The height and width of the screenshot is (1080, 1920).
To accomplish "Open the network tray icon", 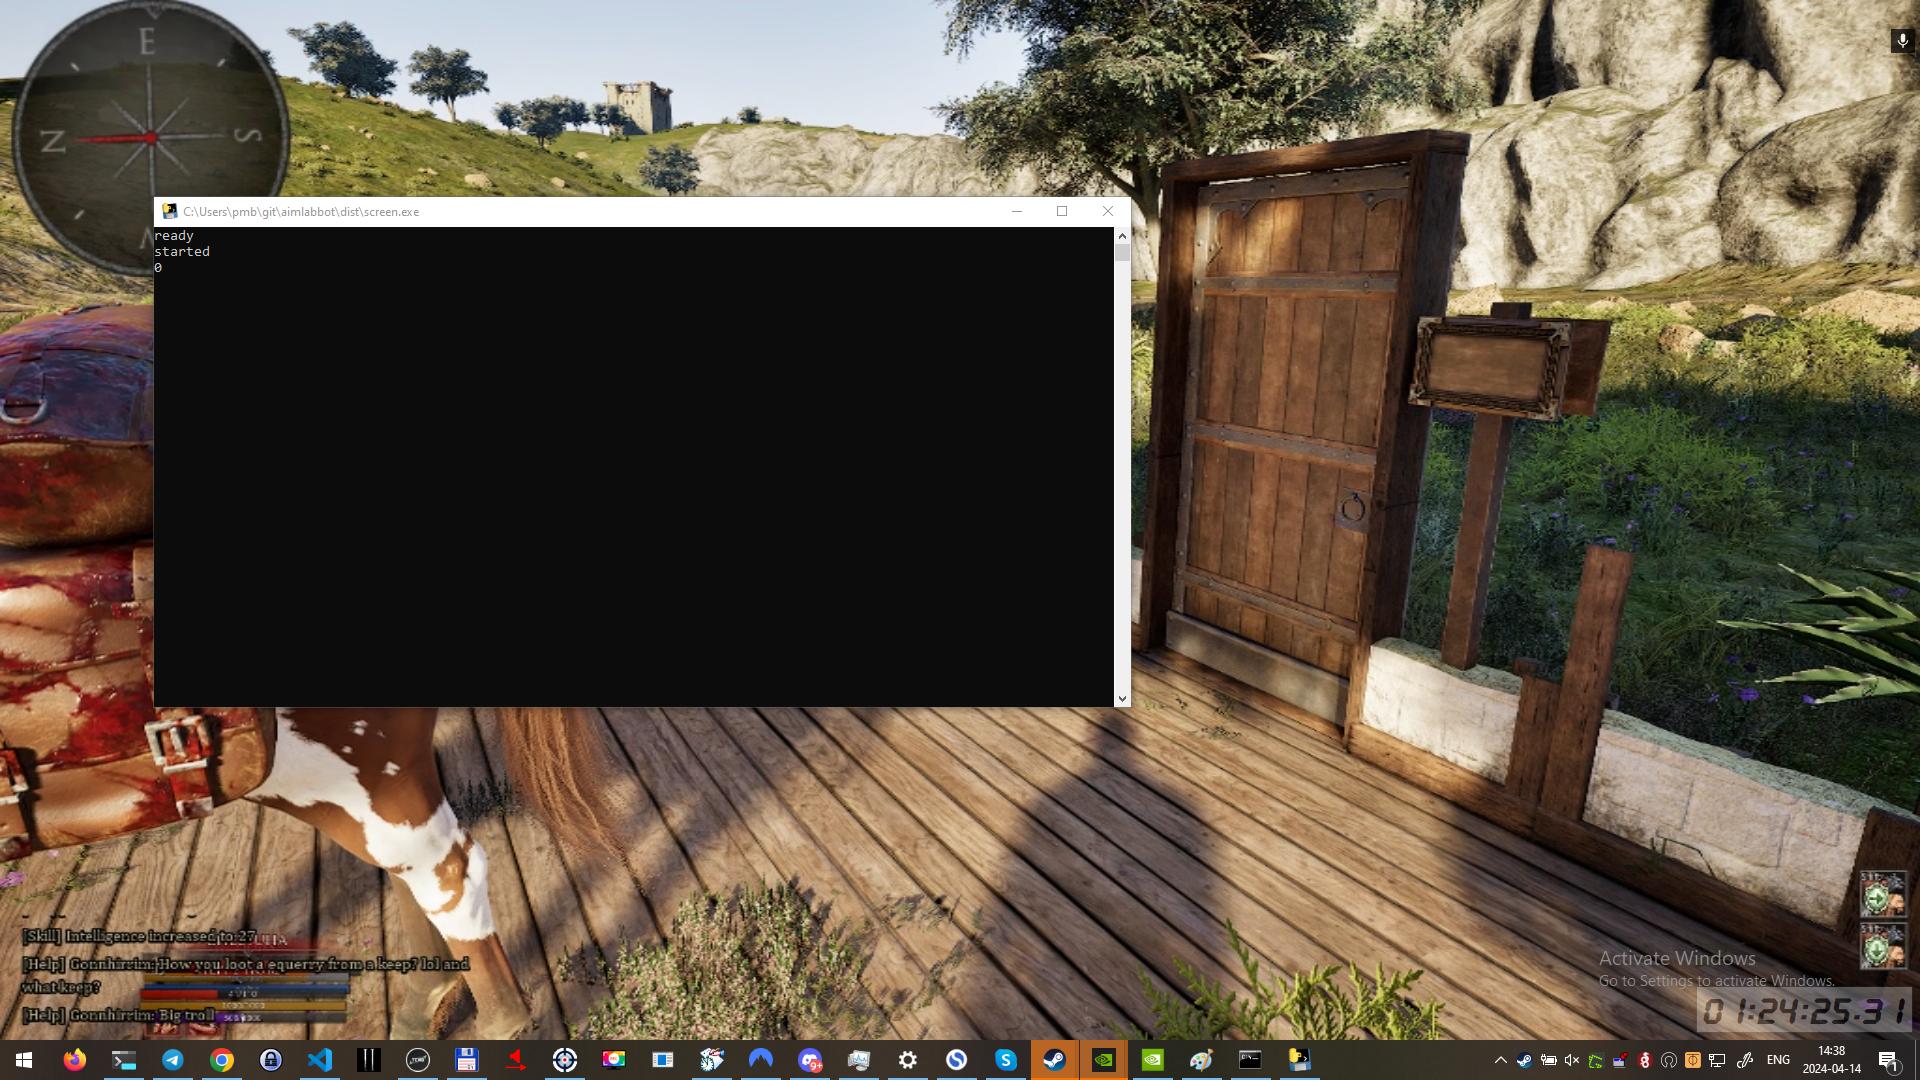I will click(1717, 1060).
